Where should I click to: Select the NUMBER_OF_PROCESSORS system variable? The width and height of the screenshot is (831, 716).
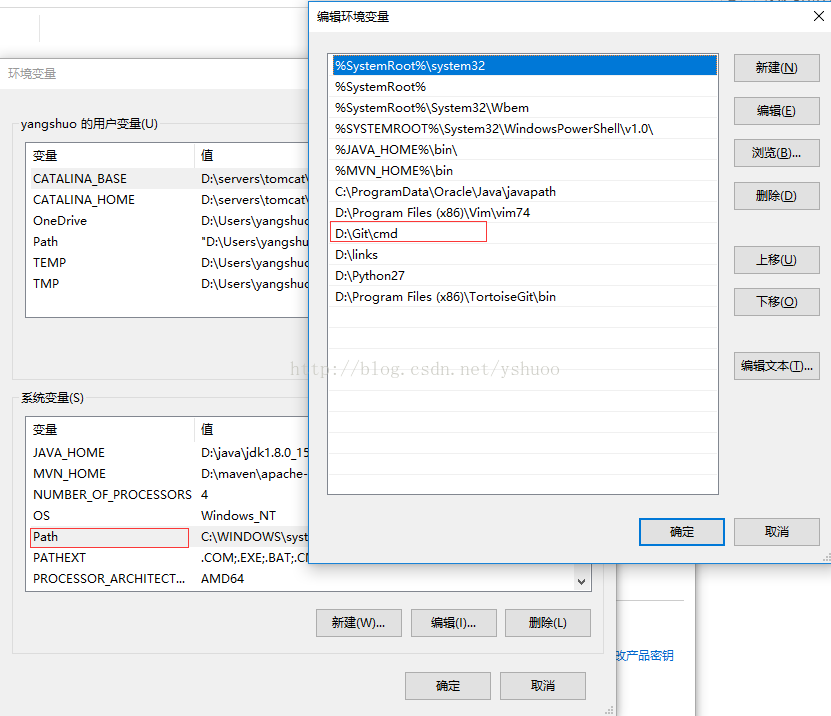point(168,494)
